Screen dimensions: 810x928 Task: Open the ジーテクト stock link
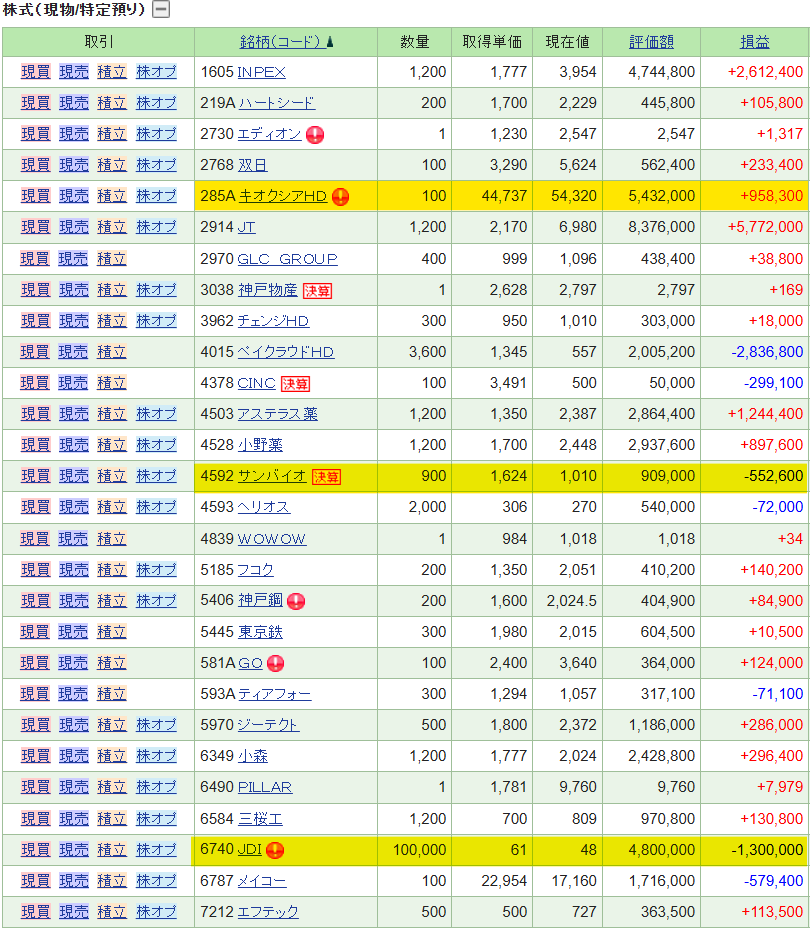point(269,725)
